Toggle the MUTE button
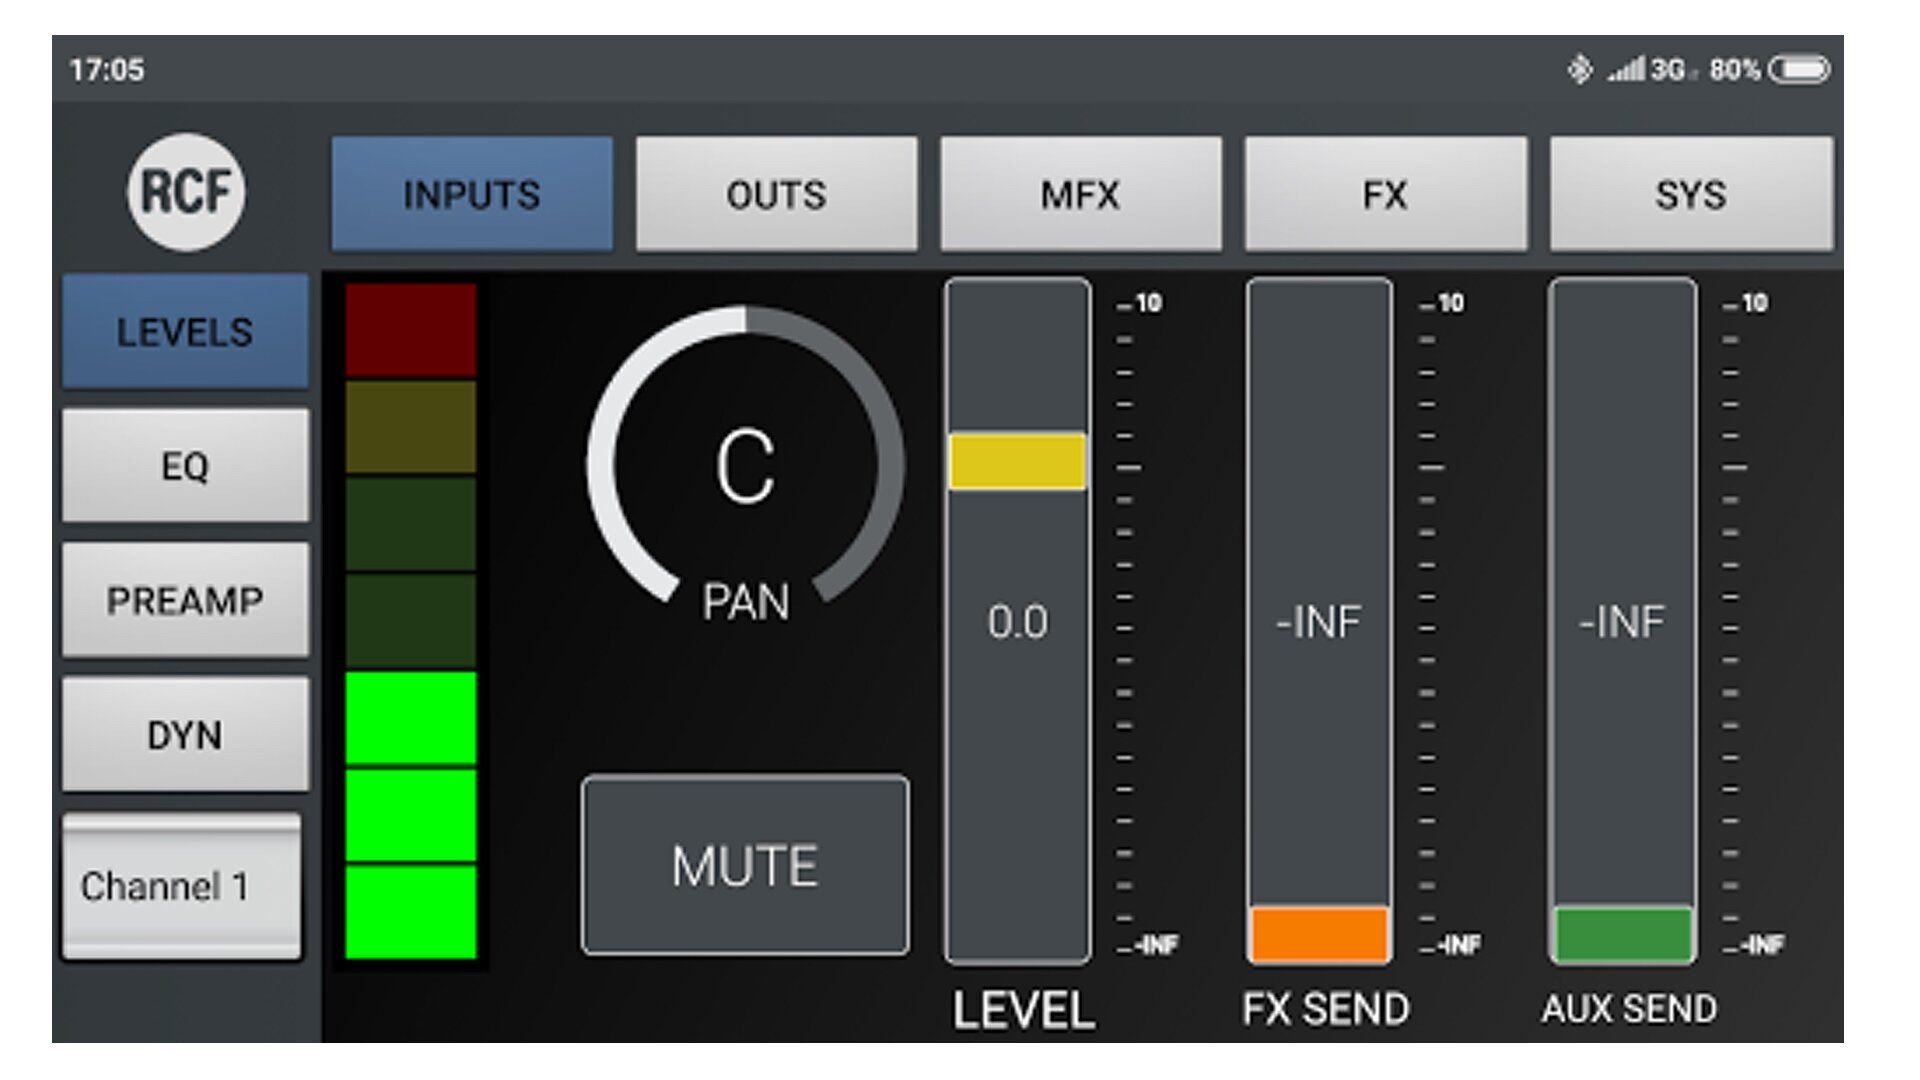The width and height of the screenshot is (1920, 1080). coord(745,865)
